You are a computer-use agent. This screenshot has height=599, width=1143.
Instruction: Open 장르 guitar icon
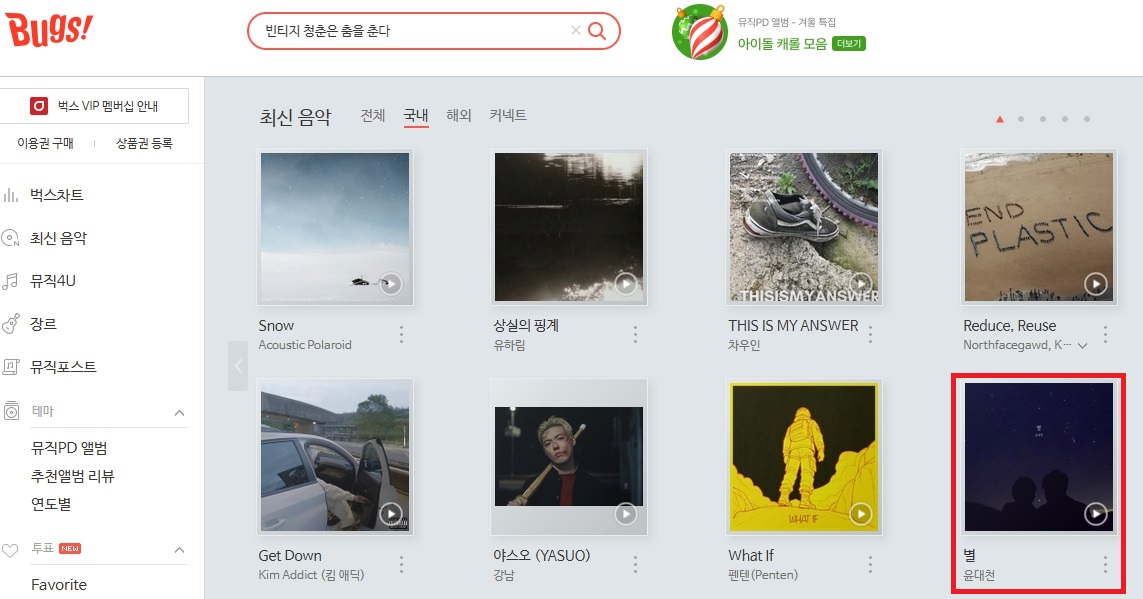click(x=10, y=324)
